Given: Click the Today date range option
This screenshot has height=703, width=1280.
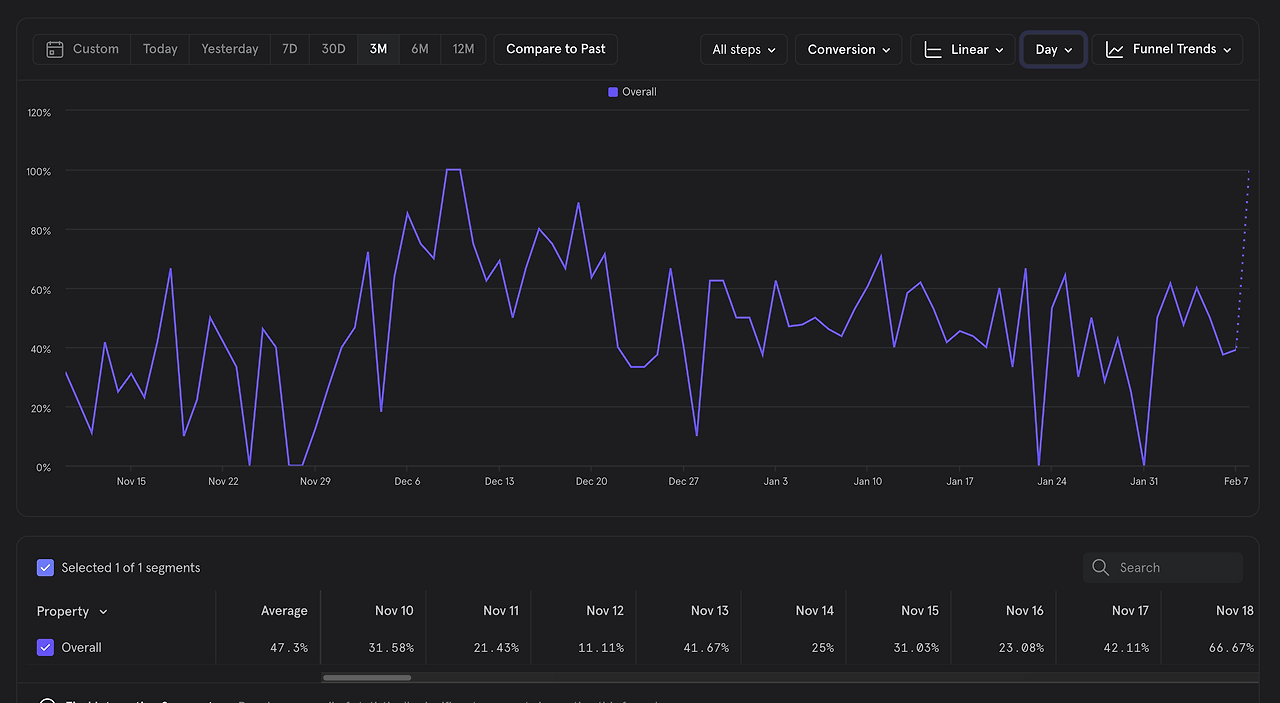Looking at the screenshot, I should pos(160,49).
